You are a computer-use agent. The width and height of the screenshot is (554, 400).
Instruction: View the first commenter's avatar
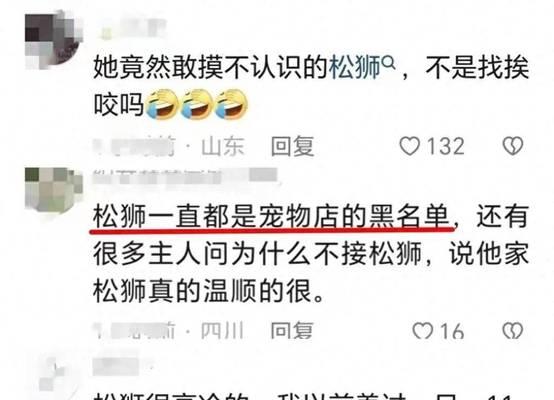[x=54, y=39]
